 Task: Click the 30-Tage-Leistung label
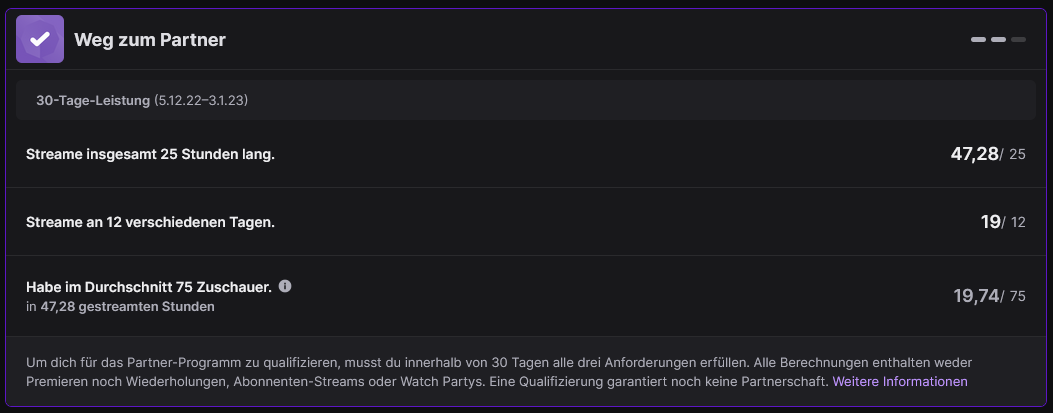pyautogui.click(x=93, y=101)
